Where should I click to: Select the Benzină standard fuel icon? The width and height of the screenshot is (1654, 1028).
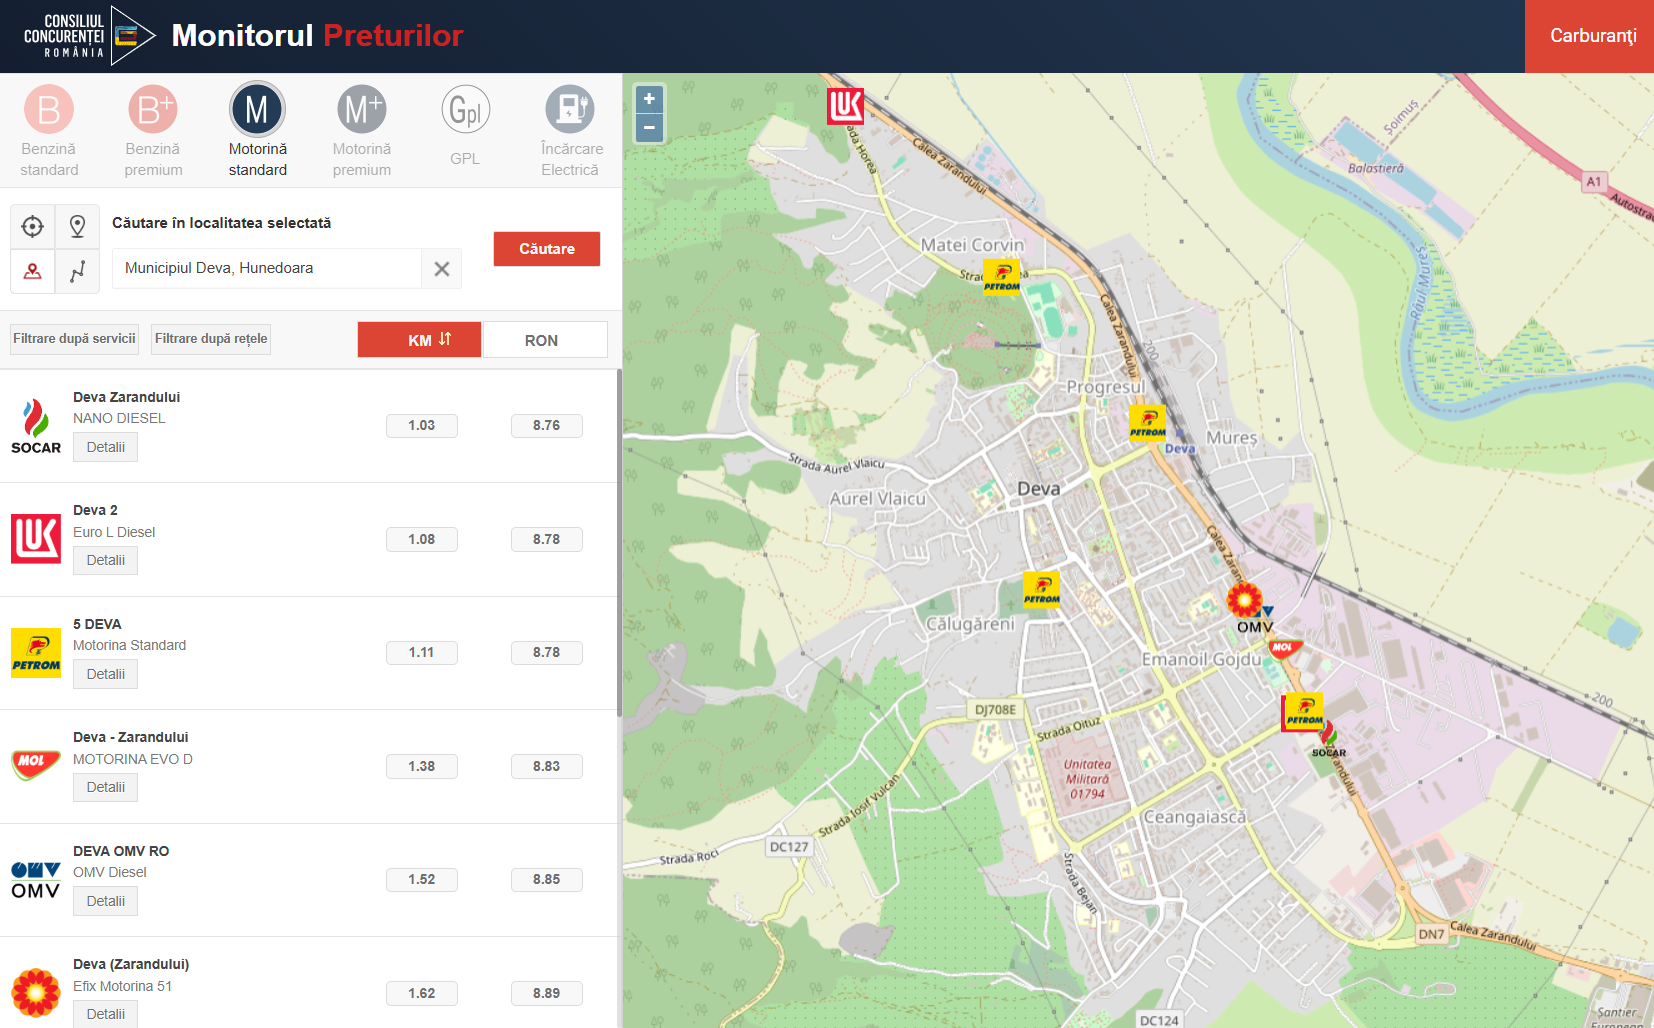coord(49,110)
